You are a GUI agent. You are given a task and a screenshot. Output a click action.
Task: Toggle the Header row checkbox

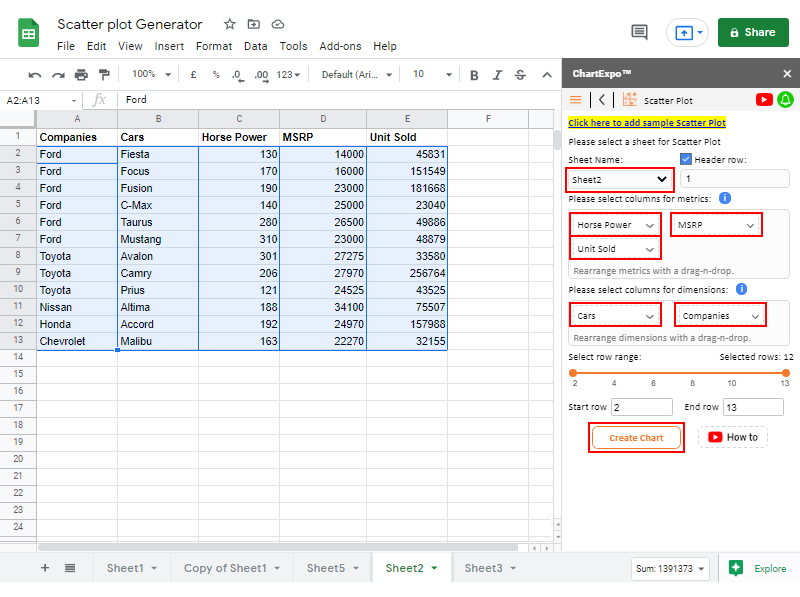click(686, 159)
